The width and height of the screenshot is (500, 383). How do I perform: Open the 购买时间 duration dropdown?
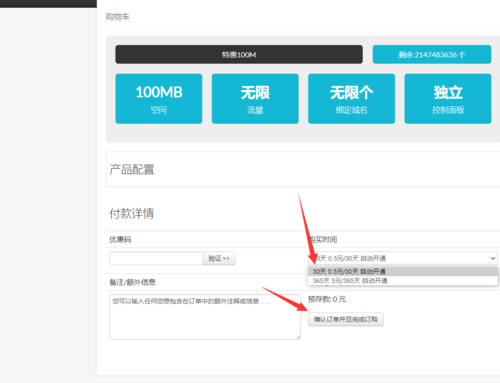(403, 258)
